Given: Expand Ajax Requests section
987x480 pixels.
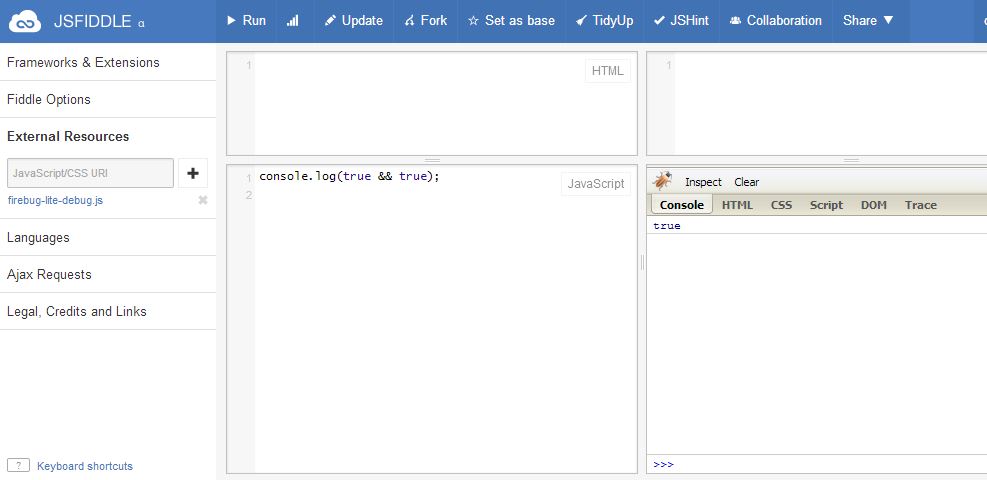Looking at the screenshot, I should pyautogui.click(x=108, y=274).
